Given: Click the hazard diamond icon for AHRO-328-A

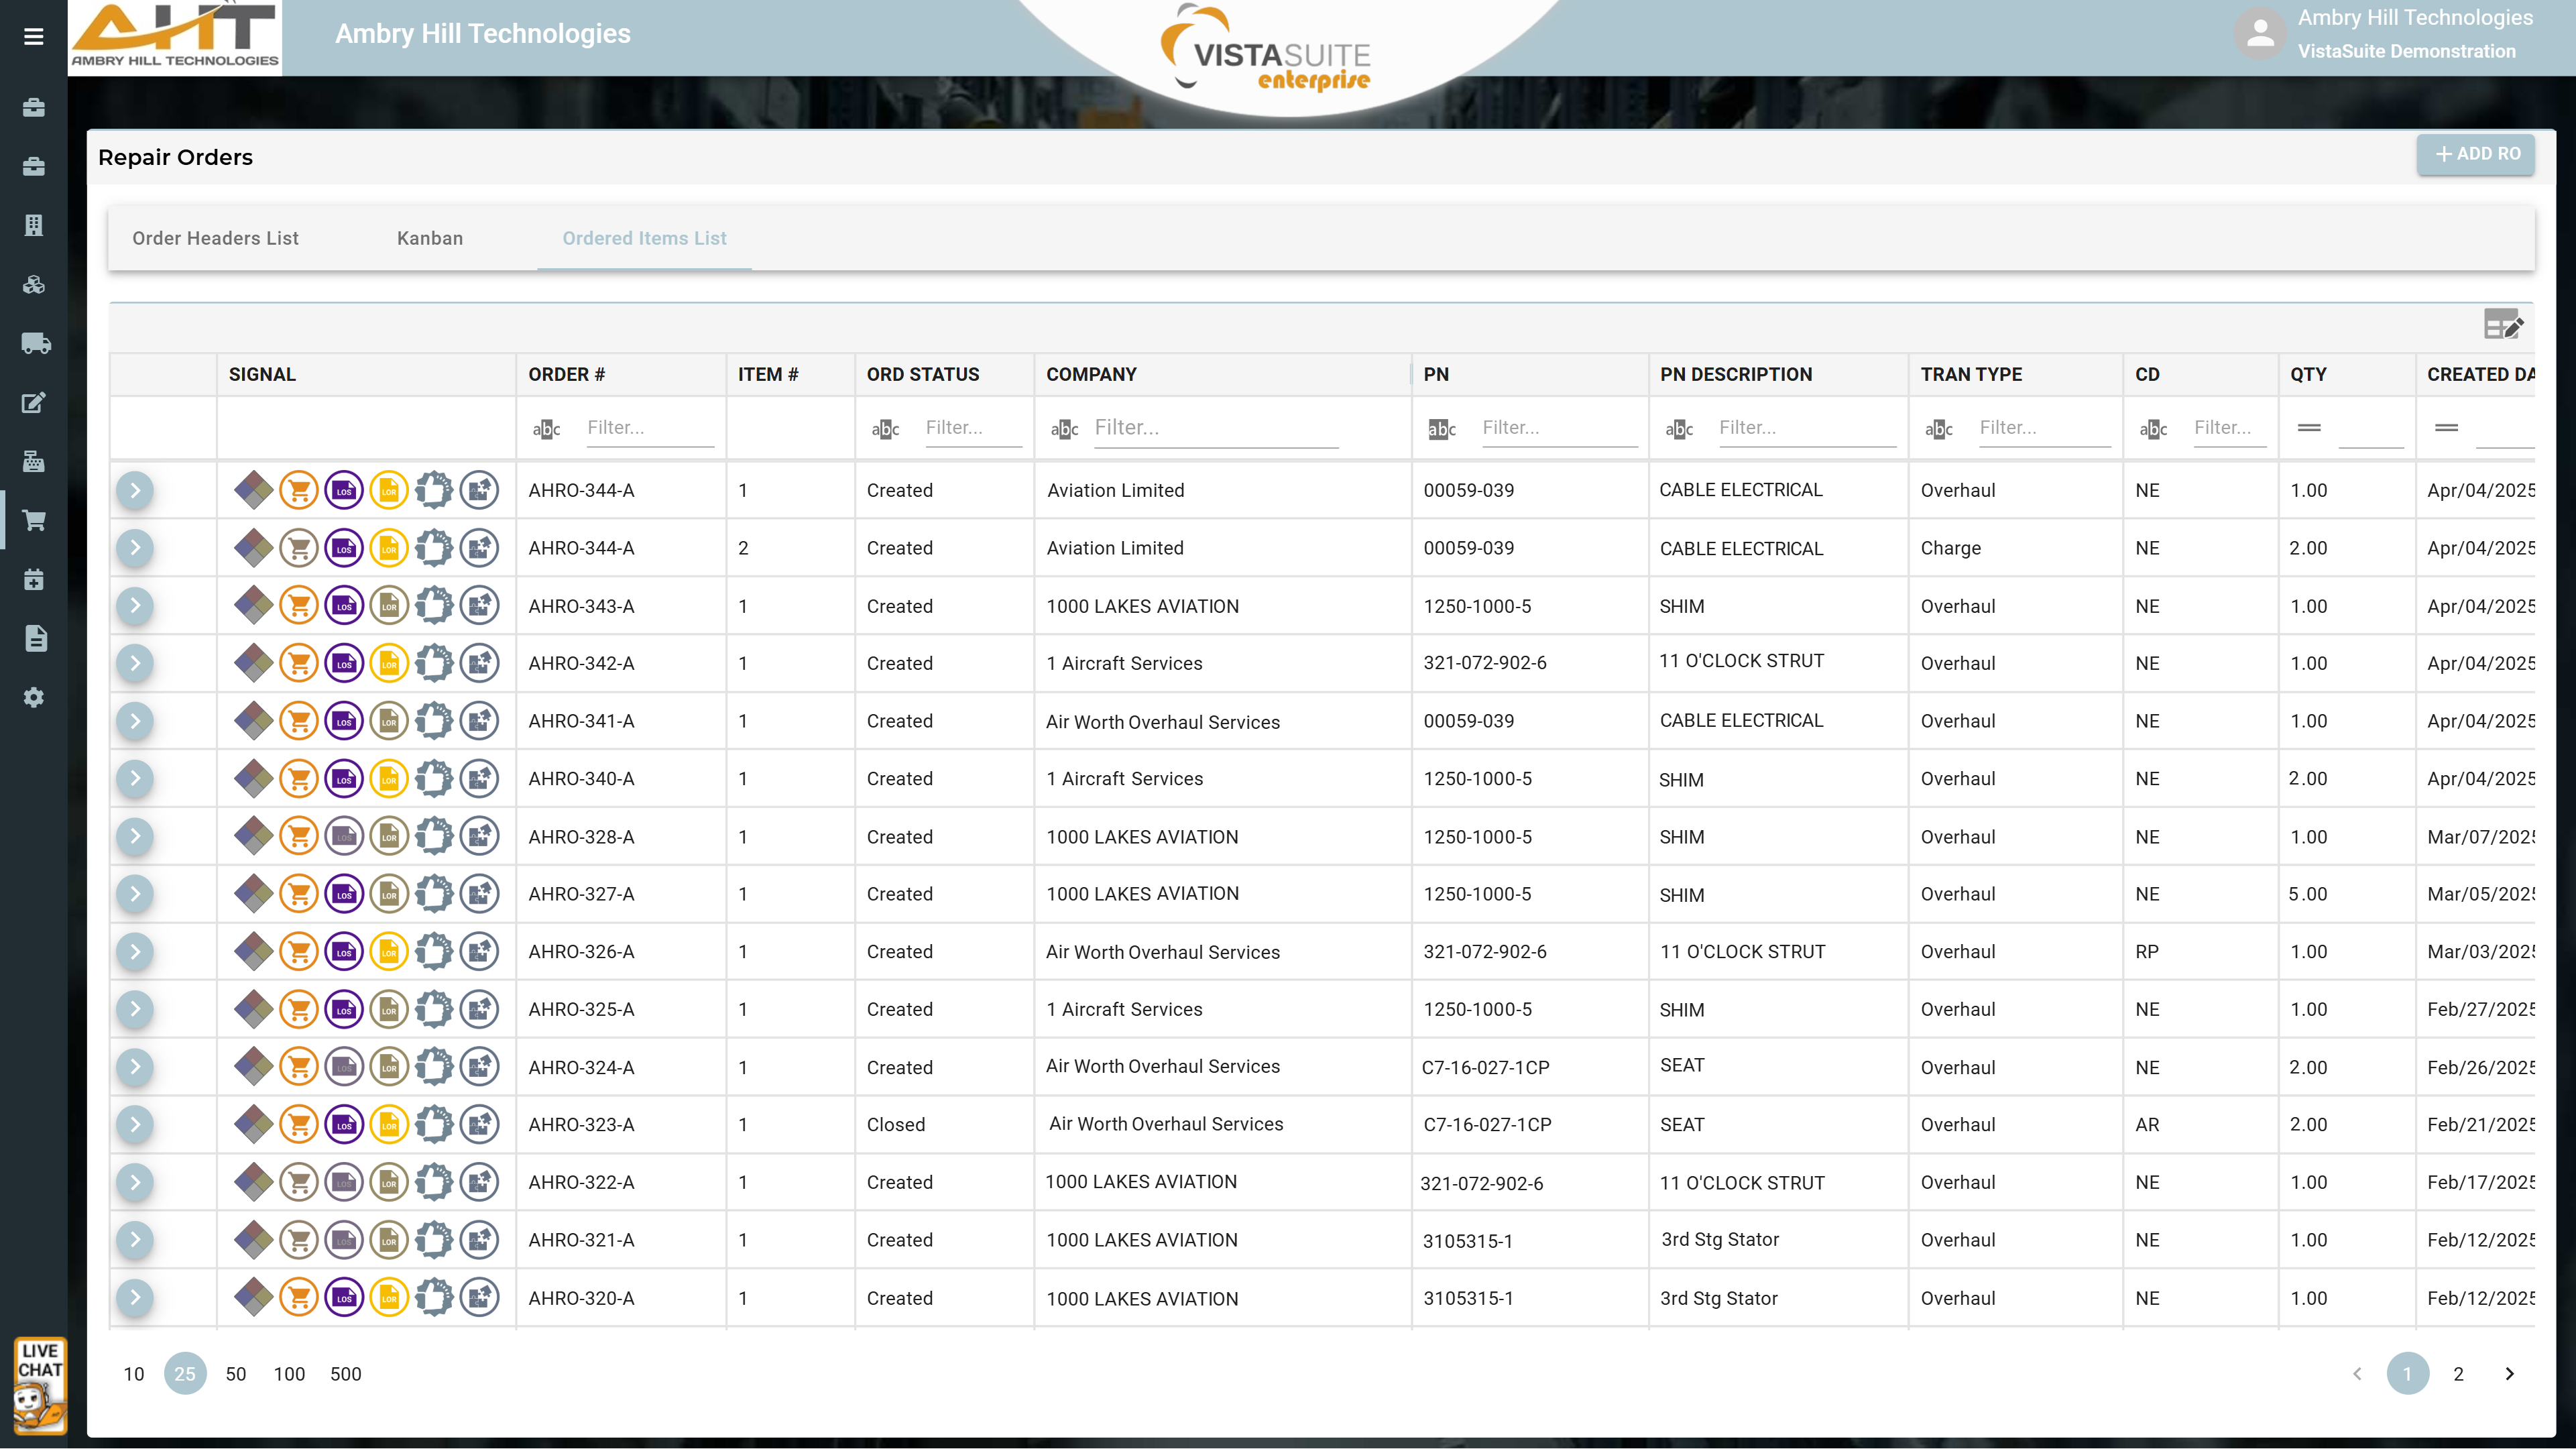Looking at the screenshot, I should pos(253,837).
